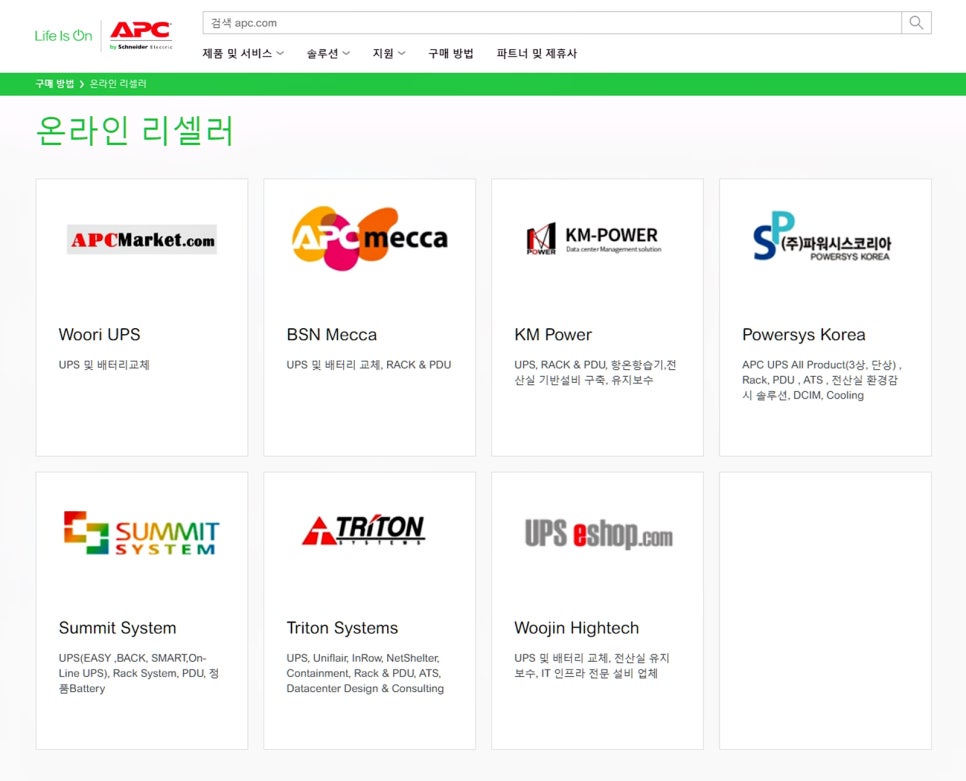Screen dimensions: 966x781
Task: Go to 구매 방법 in the breadcrumb
Action: 54,84
